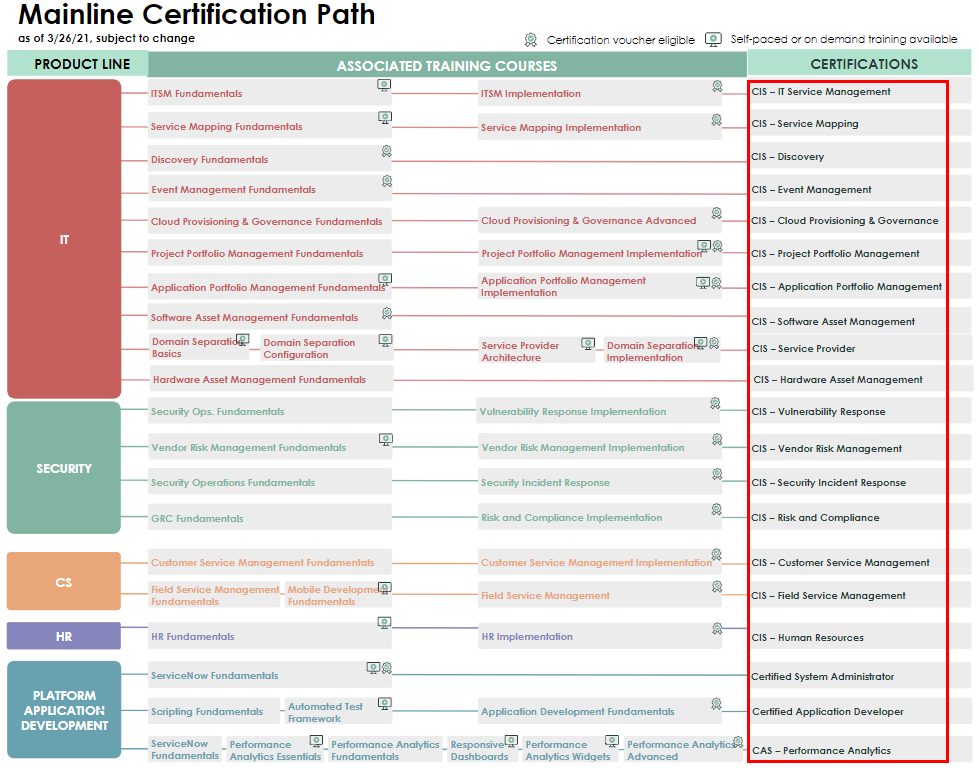Viewport: 978px width, 769px height.
Task: Click the voucher badge on HR Implementation
Action: coord(717,629)
